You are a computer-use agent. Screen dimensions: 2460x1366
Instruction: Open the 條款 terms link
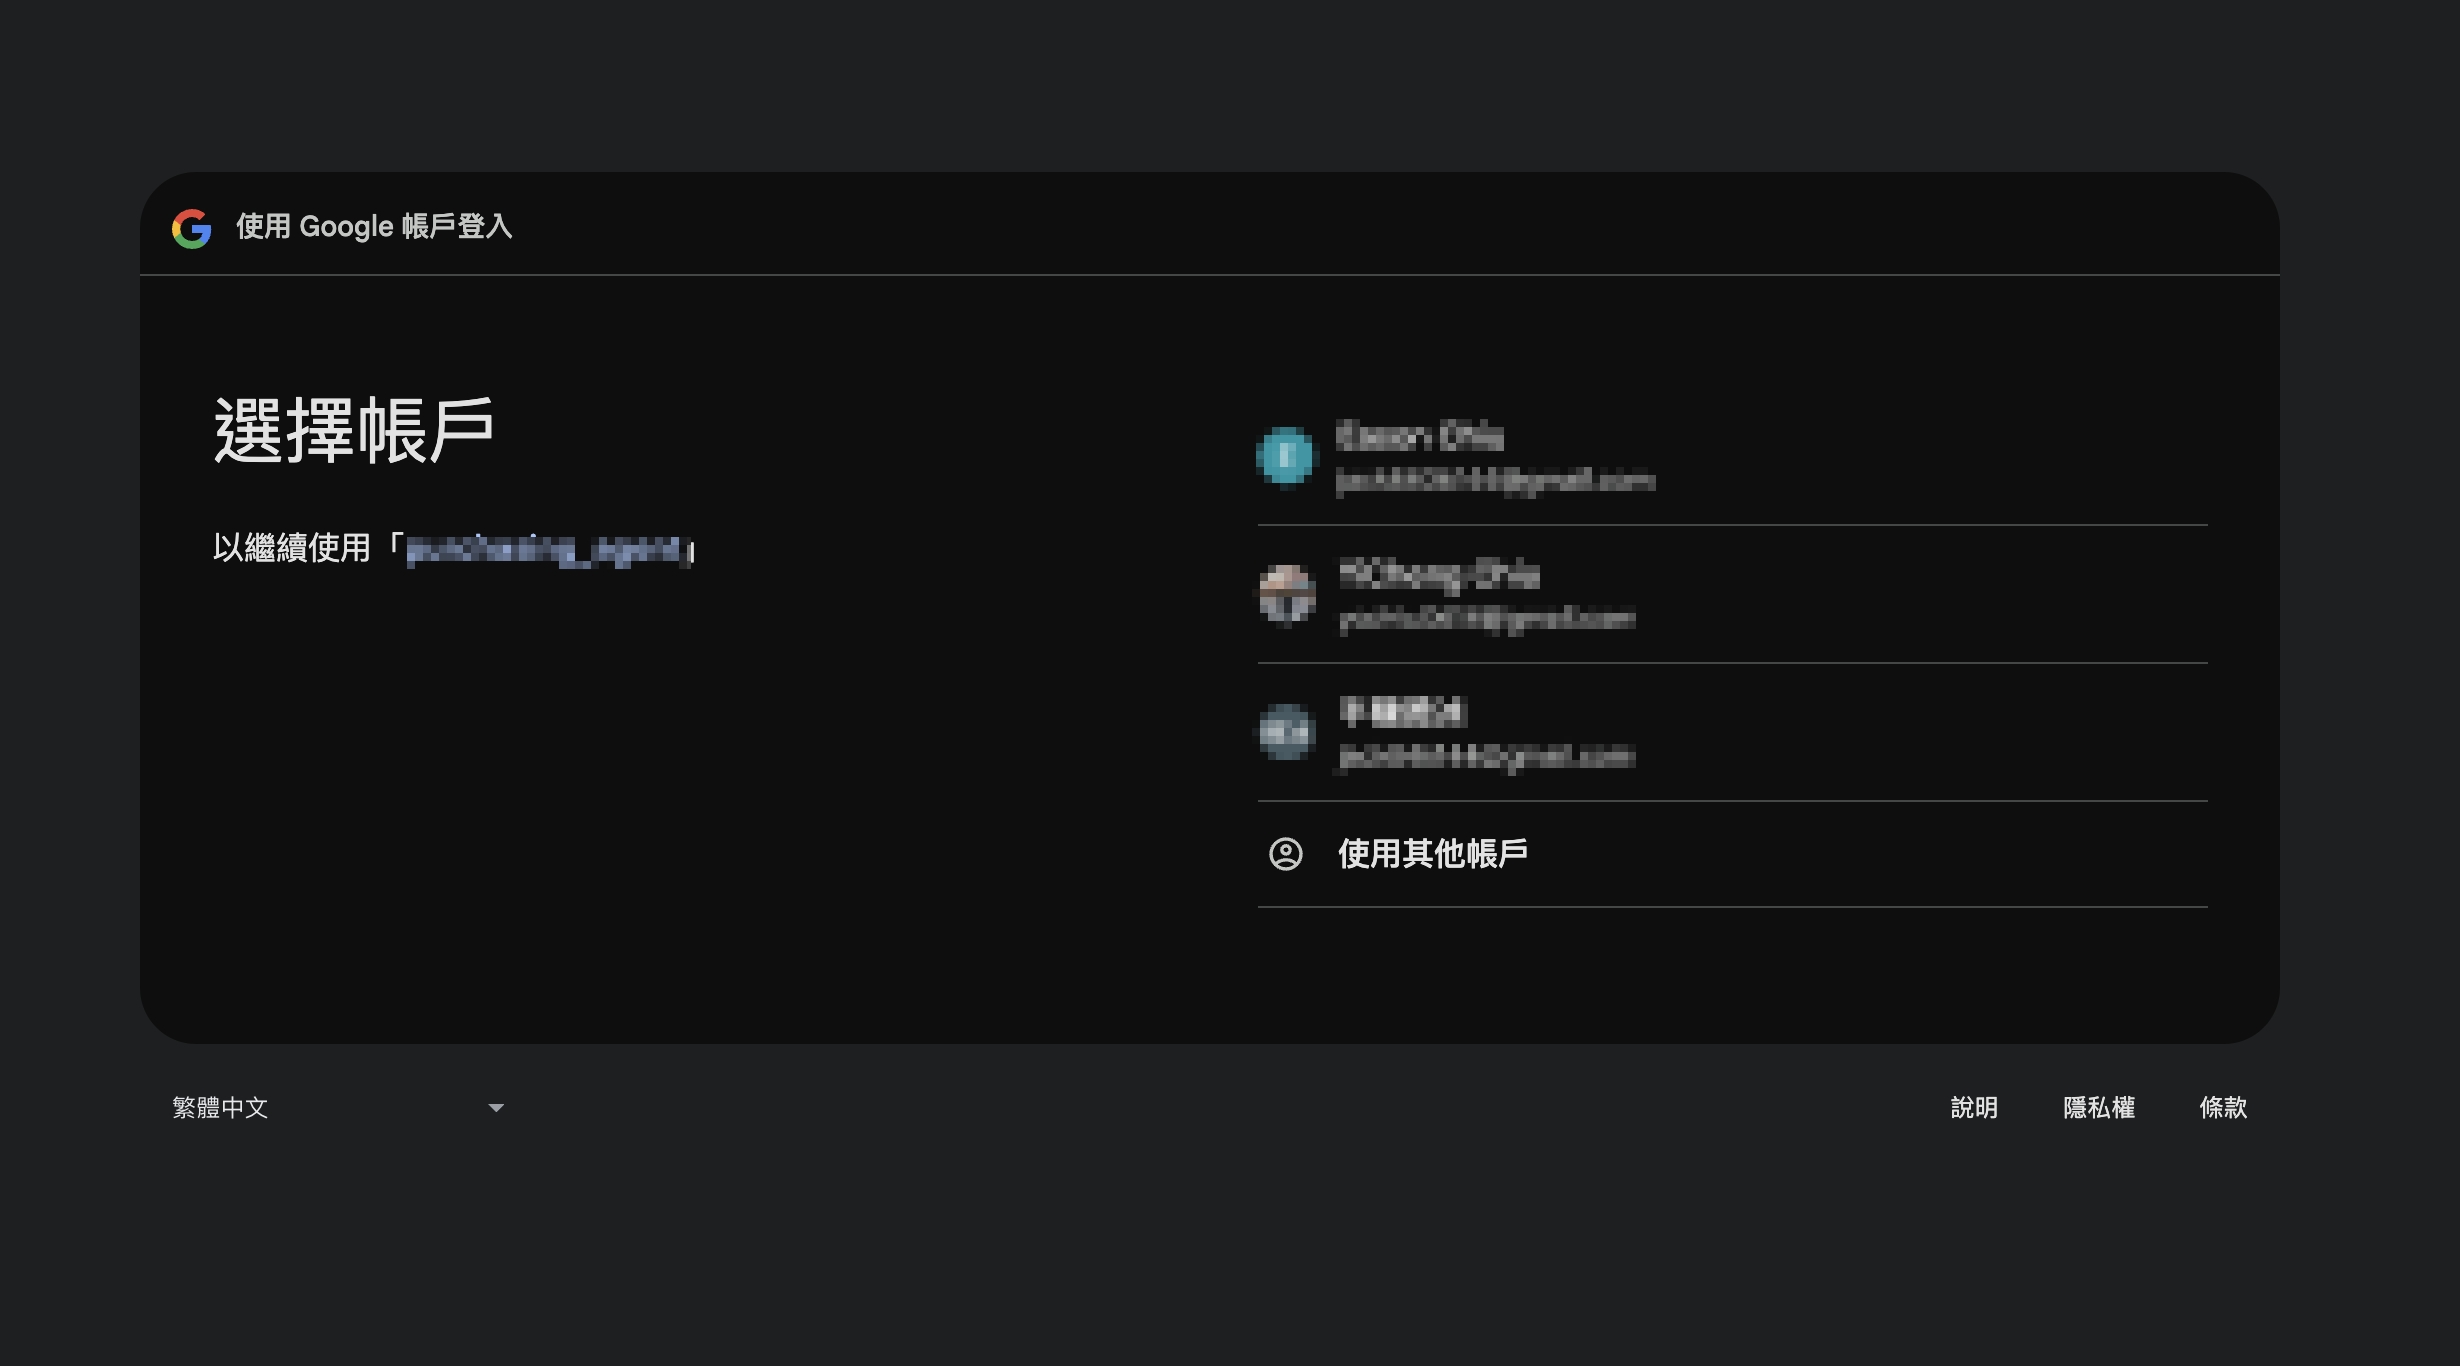2222,1108
